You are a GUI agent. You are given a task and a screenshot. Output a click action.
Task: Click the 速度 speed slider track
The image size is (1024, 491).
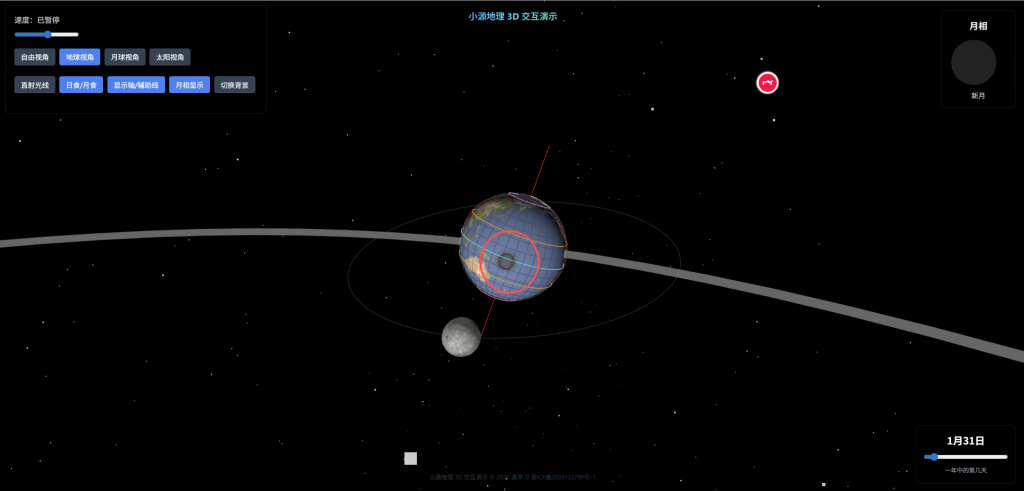click(47, 34)
